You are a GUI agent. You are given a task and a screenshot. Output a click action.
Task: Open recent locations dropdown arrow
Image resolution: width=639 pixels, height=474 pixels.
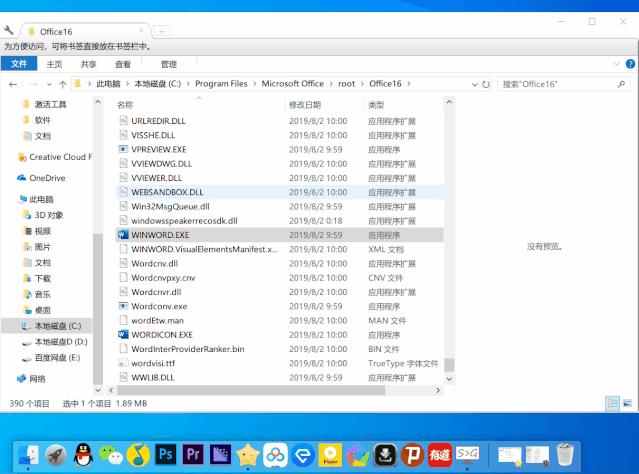point(49,84)
